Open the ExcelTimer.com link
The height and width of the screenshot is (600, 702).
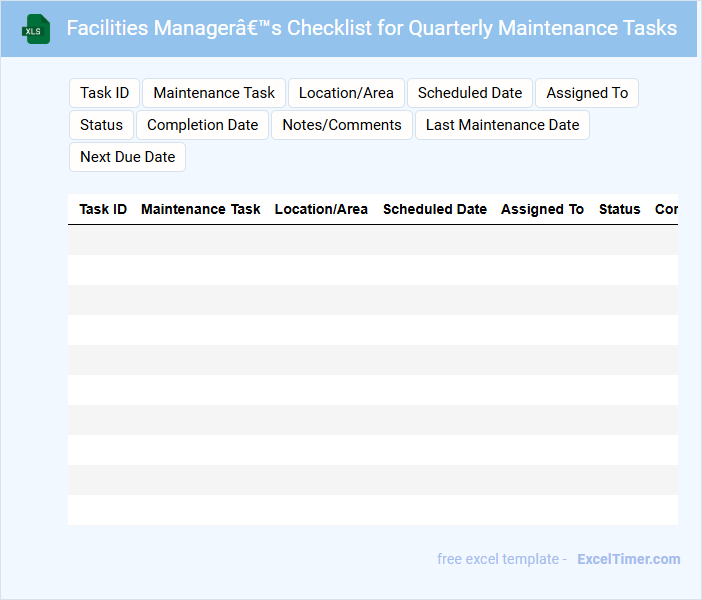628,559
